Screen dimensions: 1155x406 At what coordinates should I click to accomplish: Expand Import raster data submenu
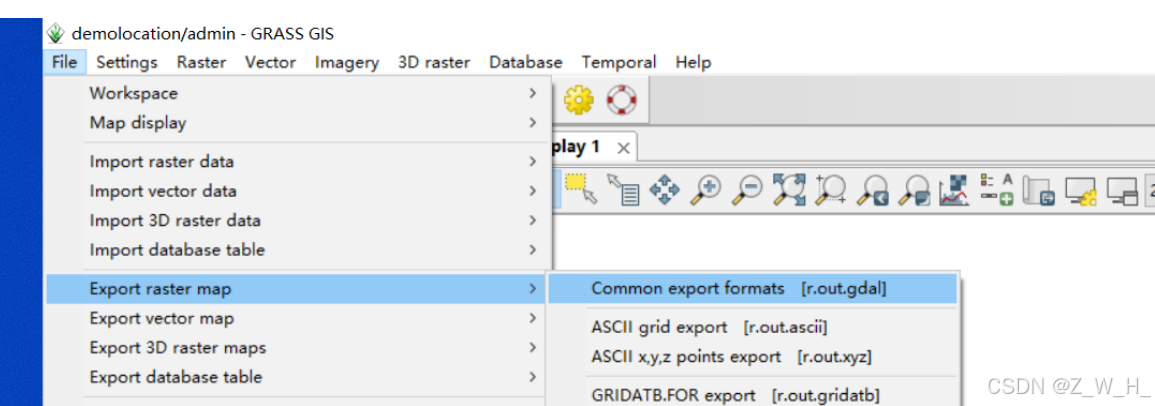(297, 161)
